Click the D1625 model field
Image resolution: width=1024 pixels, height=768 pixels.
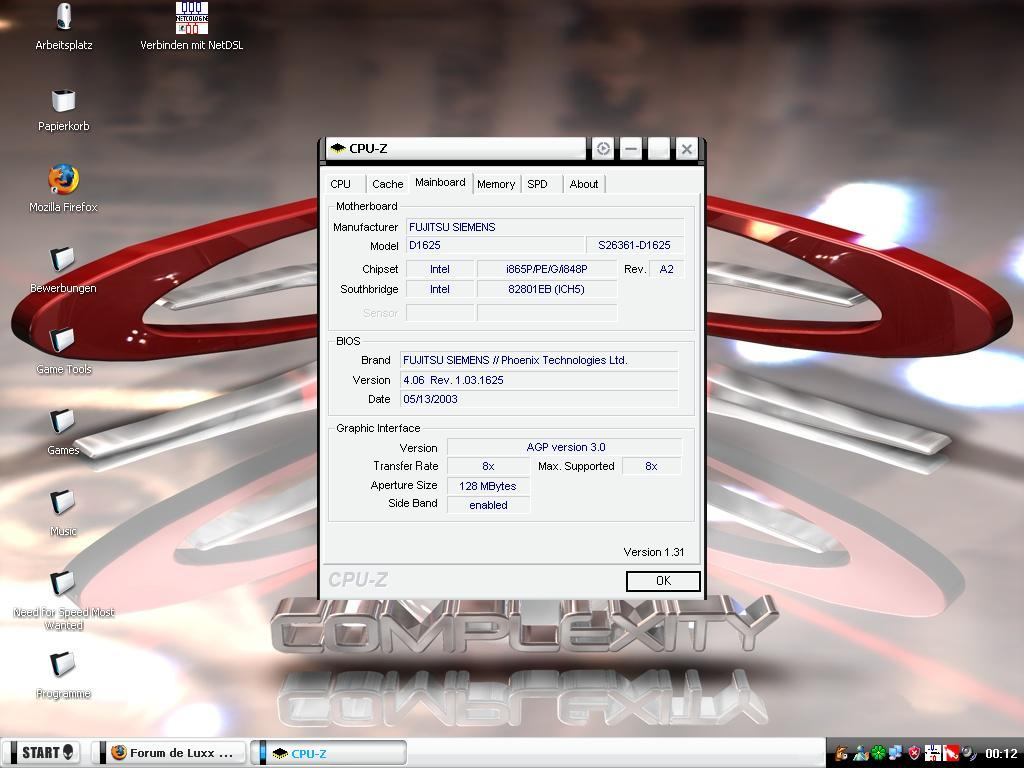tap(495, 245)
